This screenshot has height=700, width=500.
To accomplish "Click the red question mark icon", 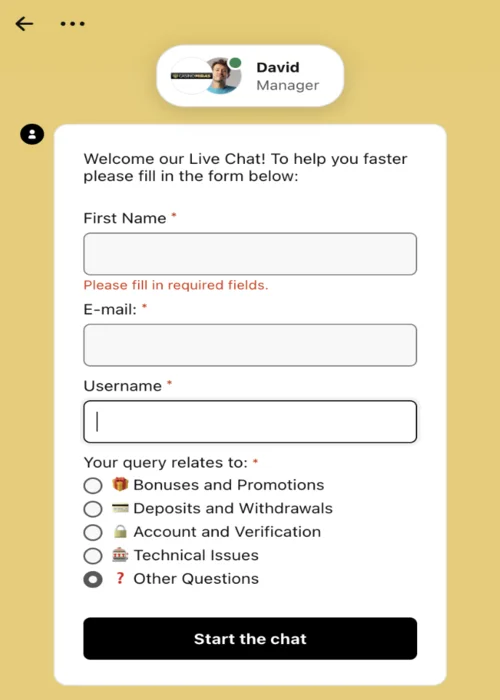I will [120, 578].
